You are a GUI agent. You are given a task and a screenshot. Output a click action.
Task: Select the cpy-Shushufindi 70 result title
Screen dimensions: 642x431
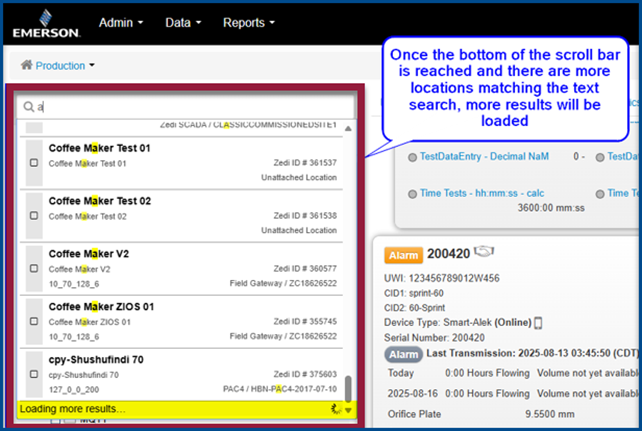96,359
